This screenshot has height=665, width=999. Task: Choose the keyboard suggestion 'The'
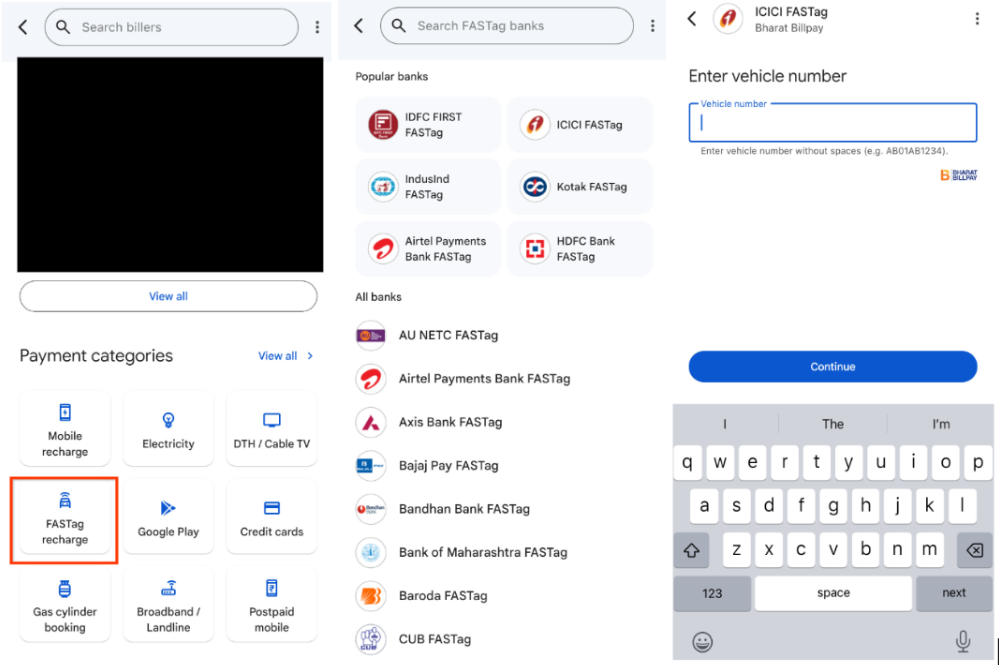click(832, 424)
